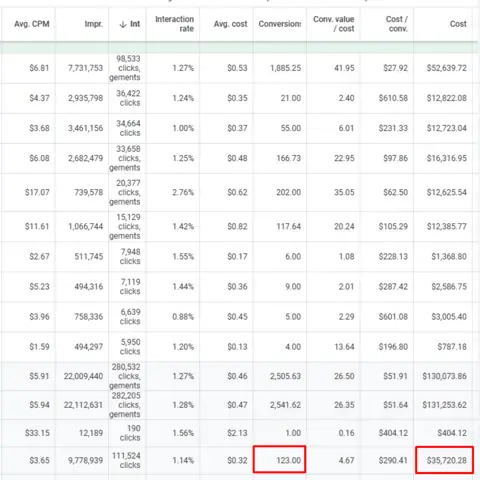
Task: Select the 511,745 impressions cell
Action: tap(89, 256)
